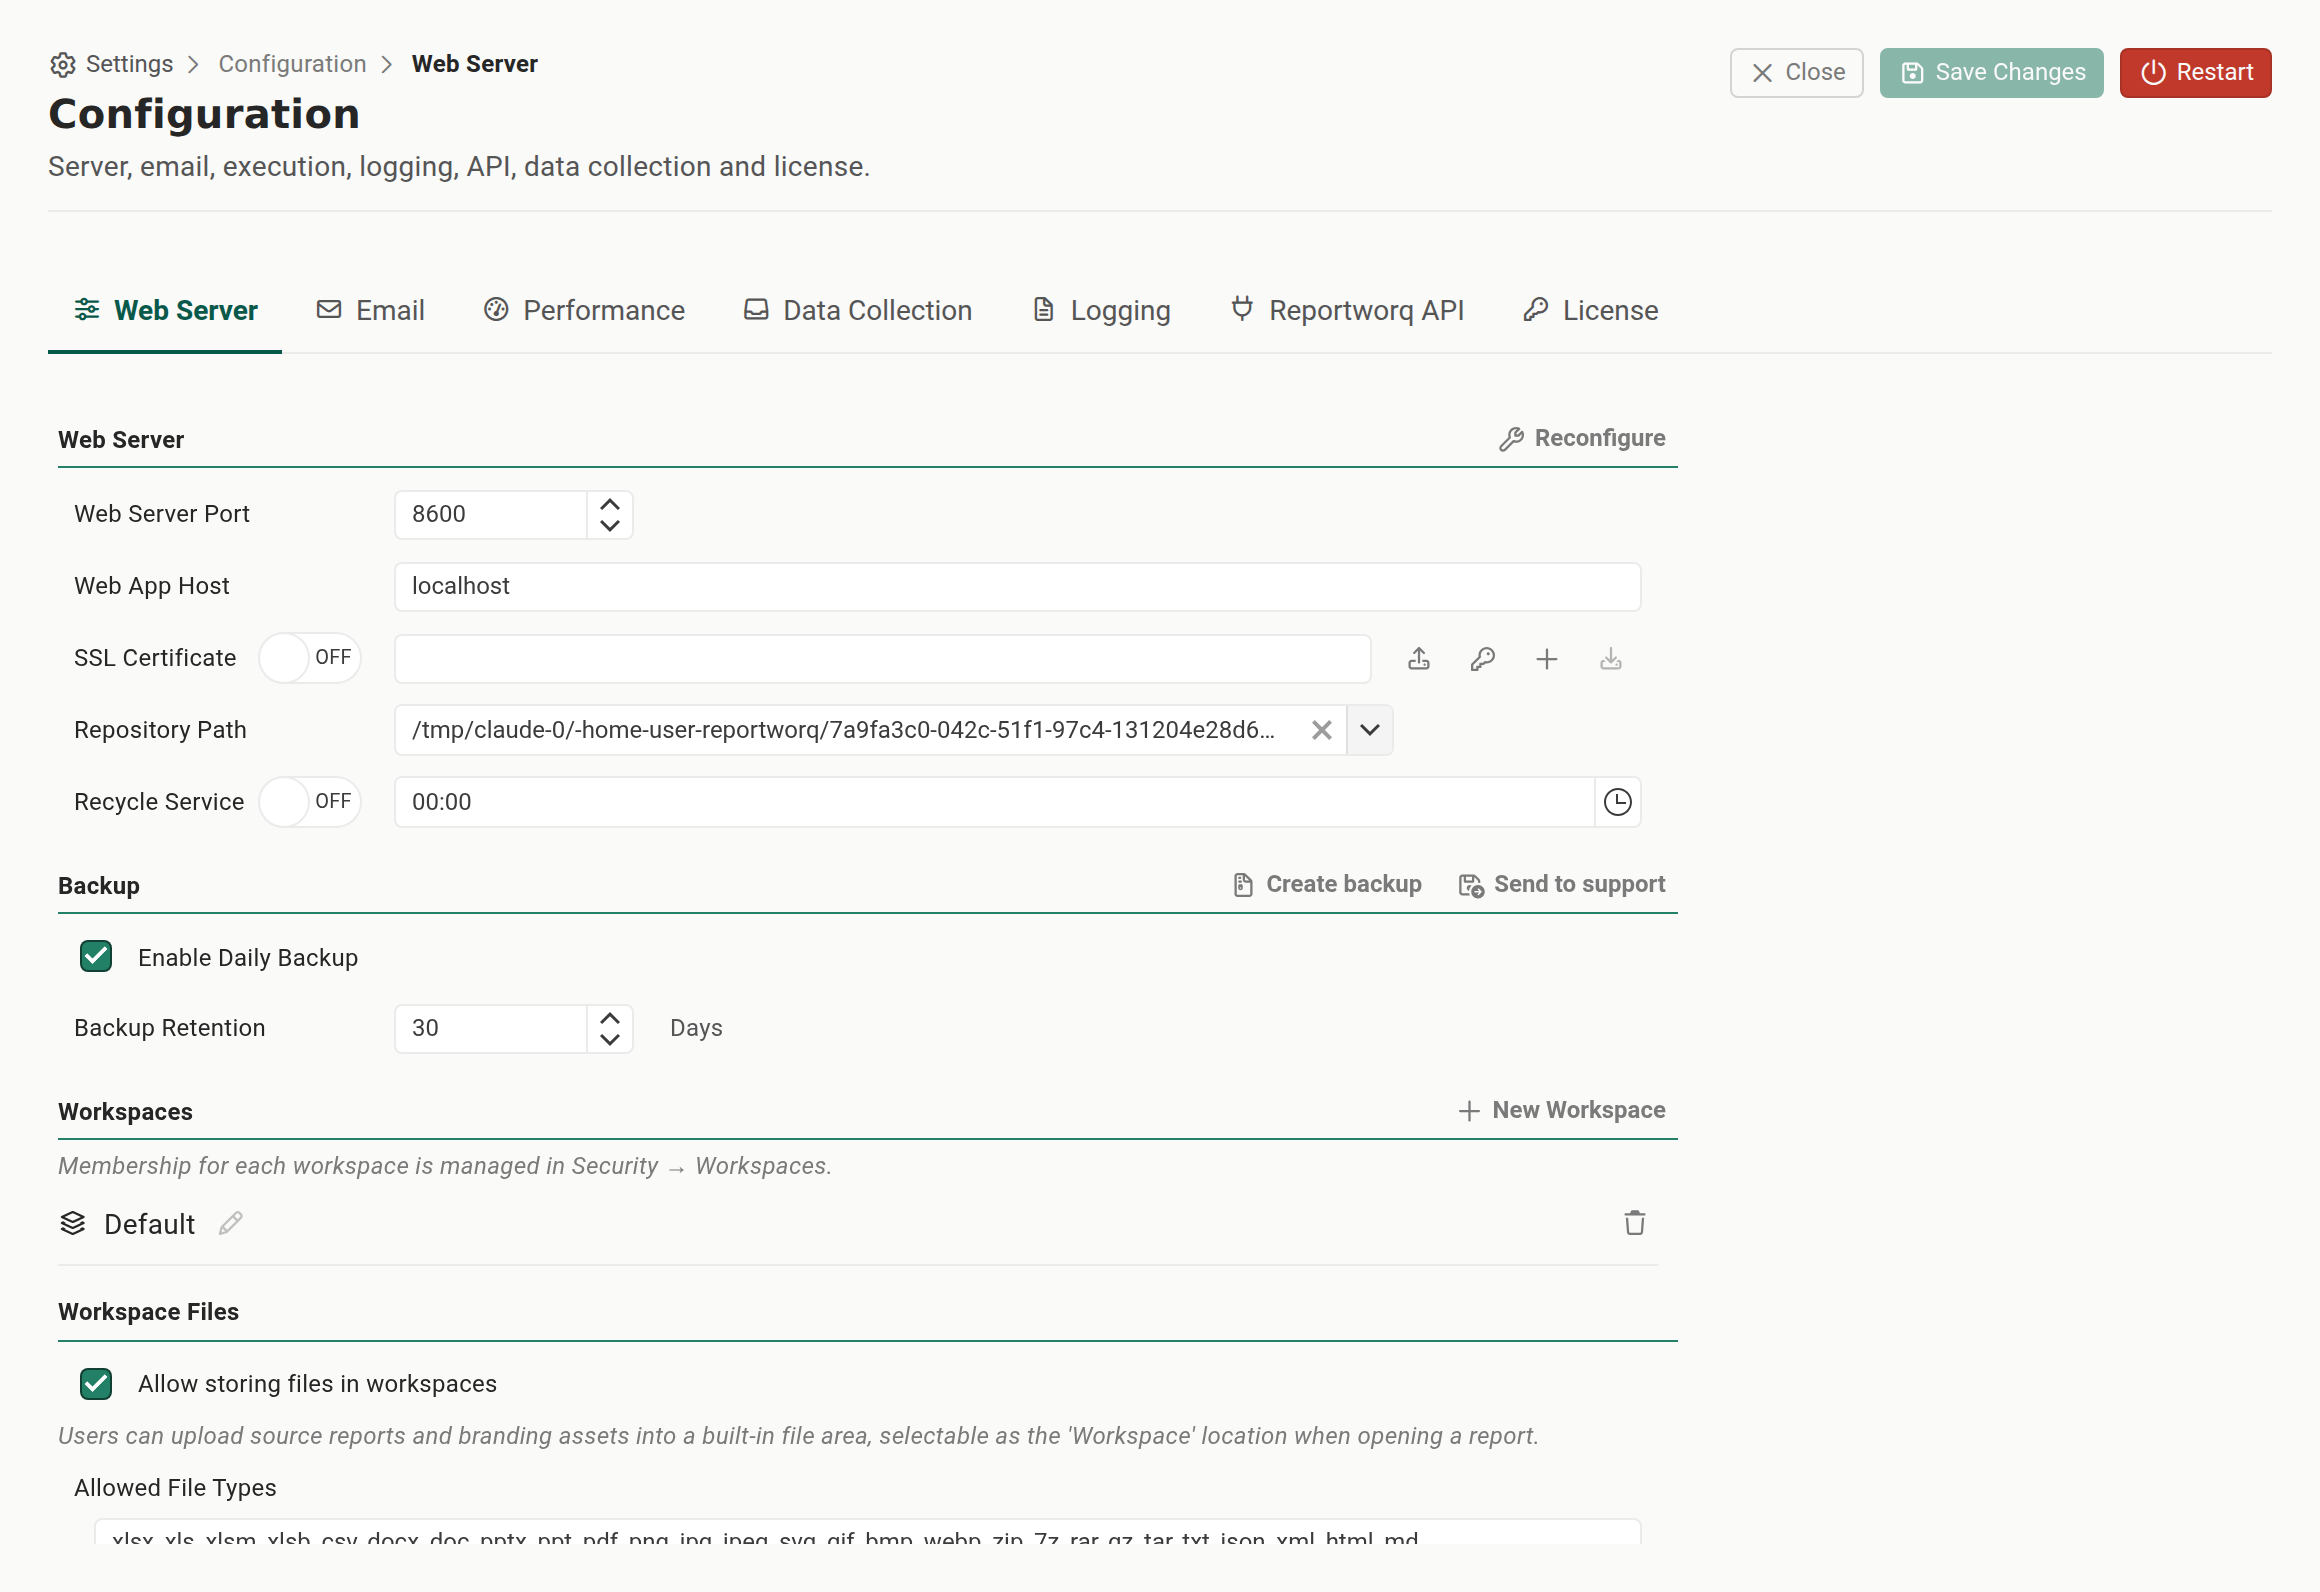Go to Configuration in breadcrumb
Image resolution: width=2320 pixels, height=1592 pixels.
[292, 64]
